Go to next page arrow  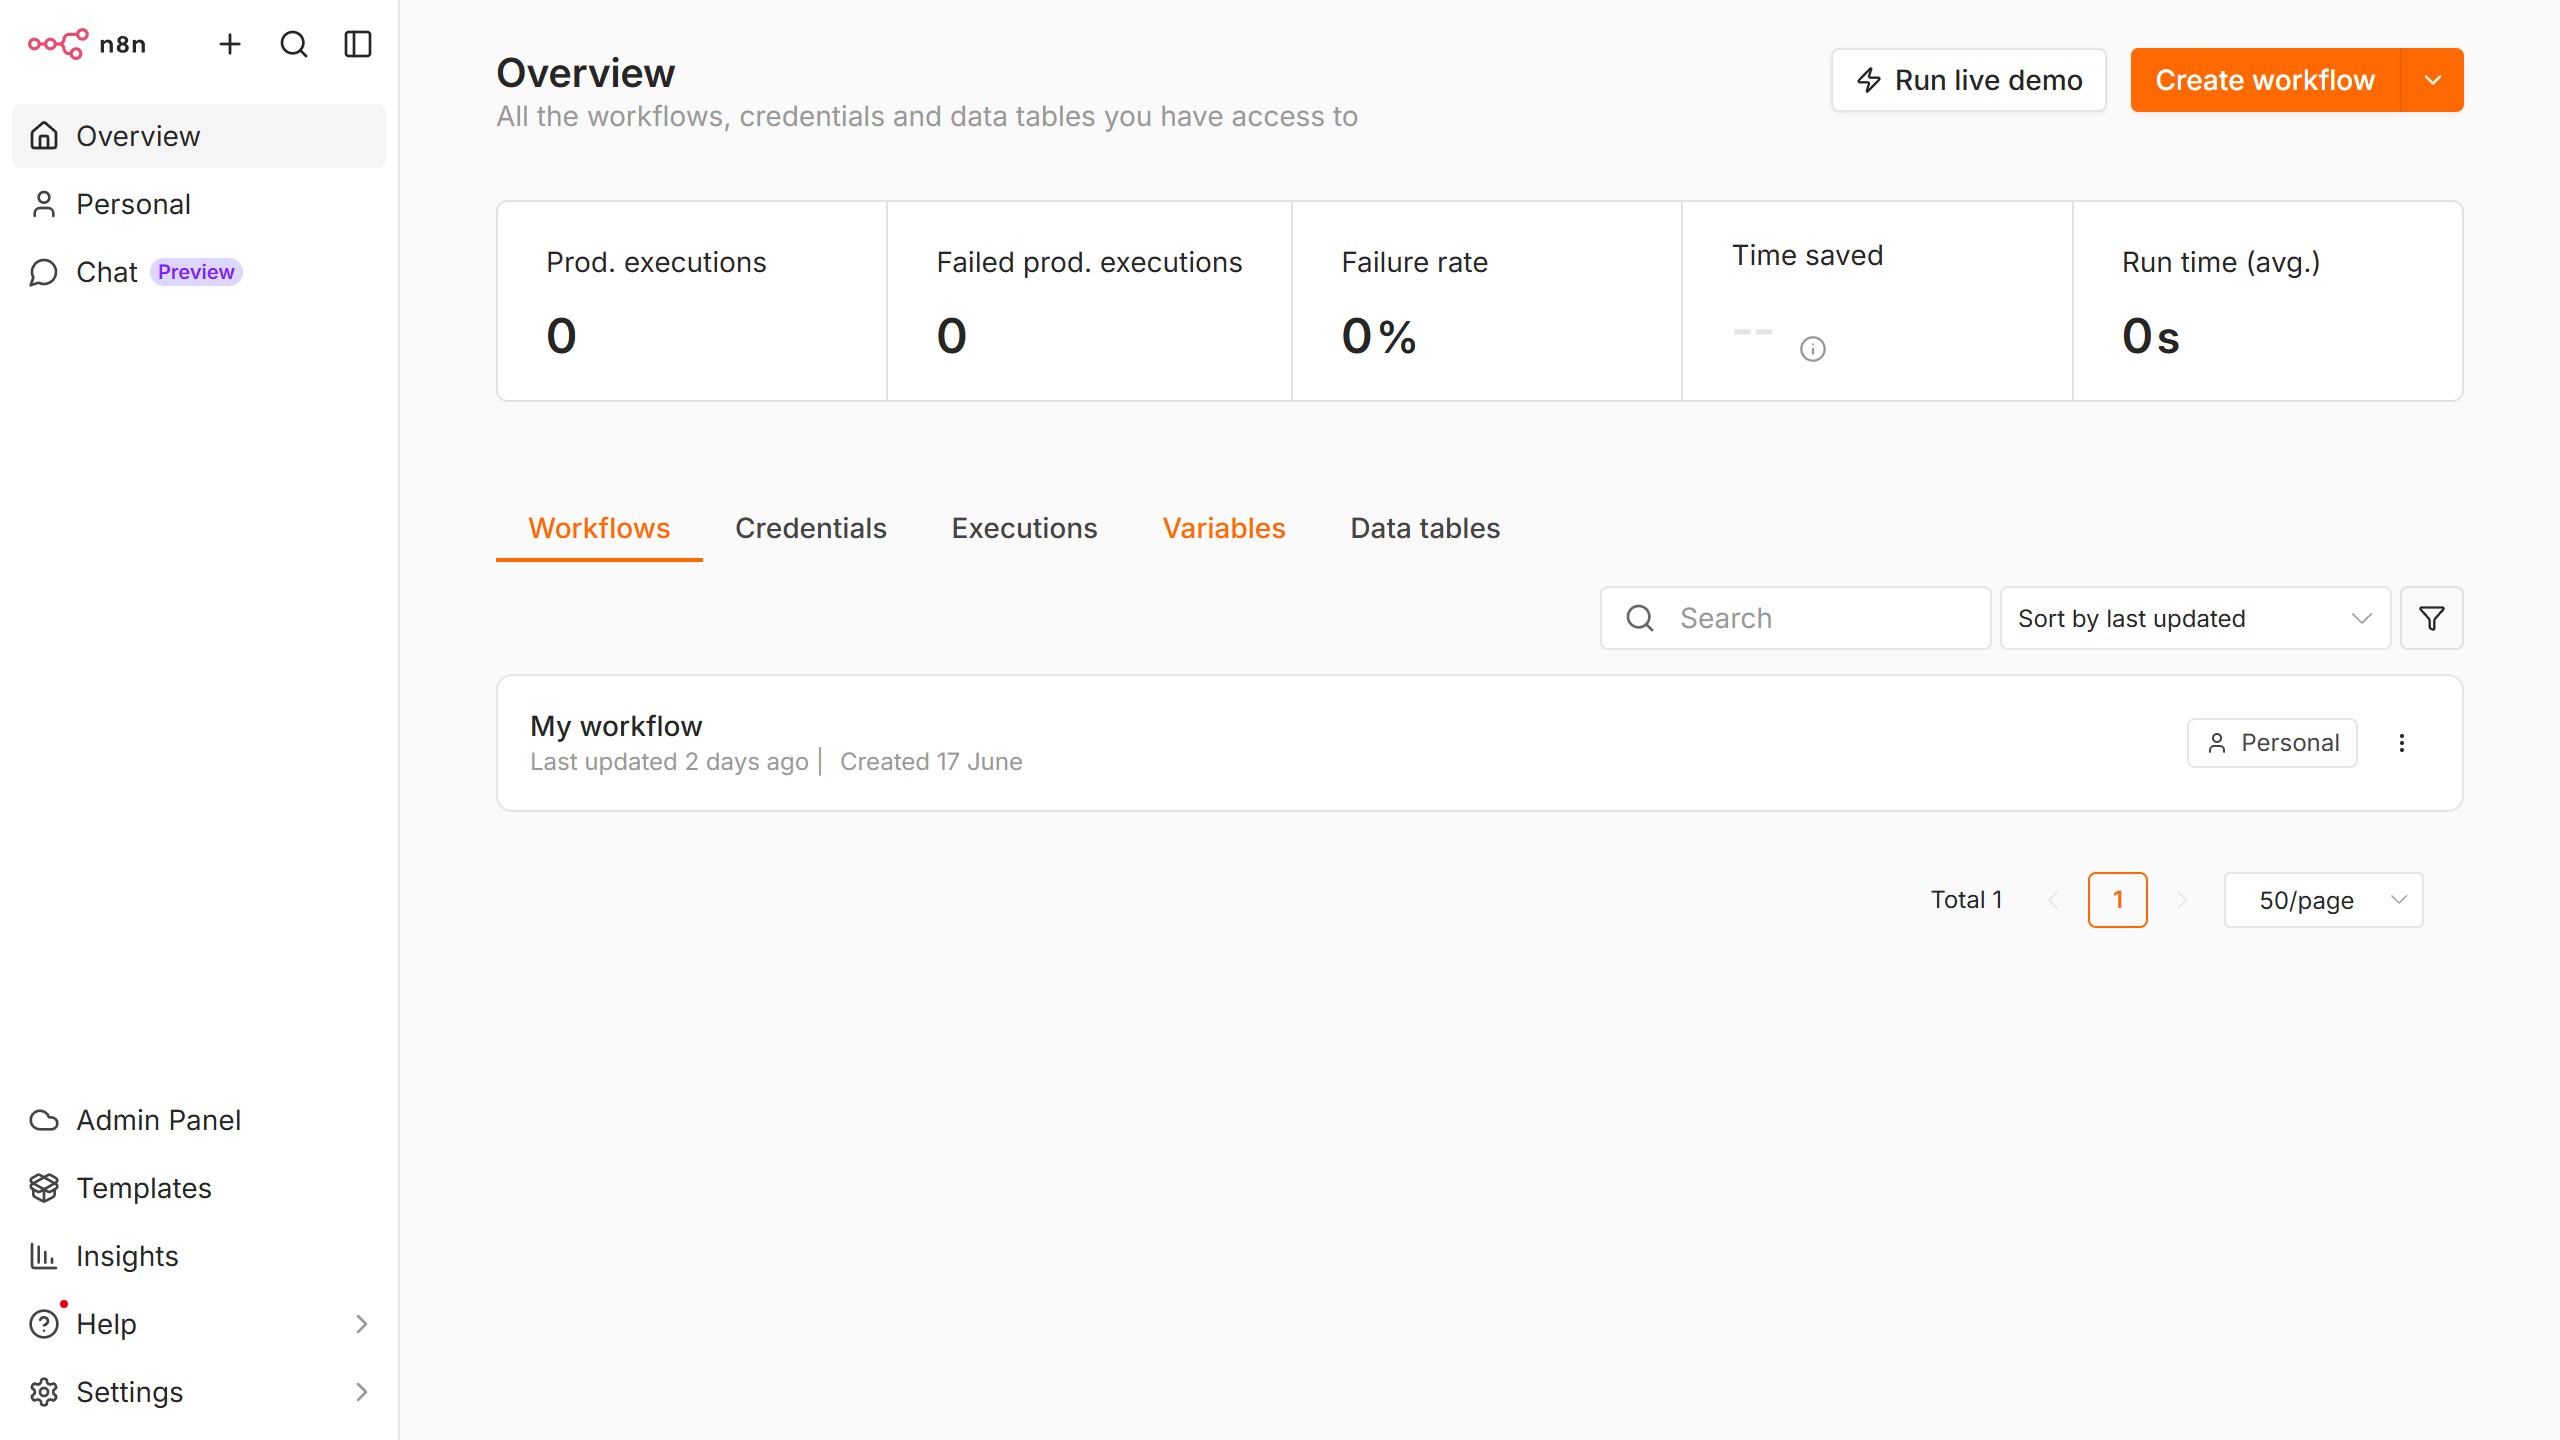click(2183, 900)
